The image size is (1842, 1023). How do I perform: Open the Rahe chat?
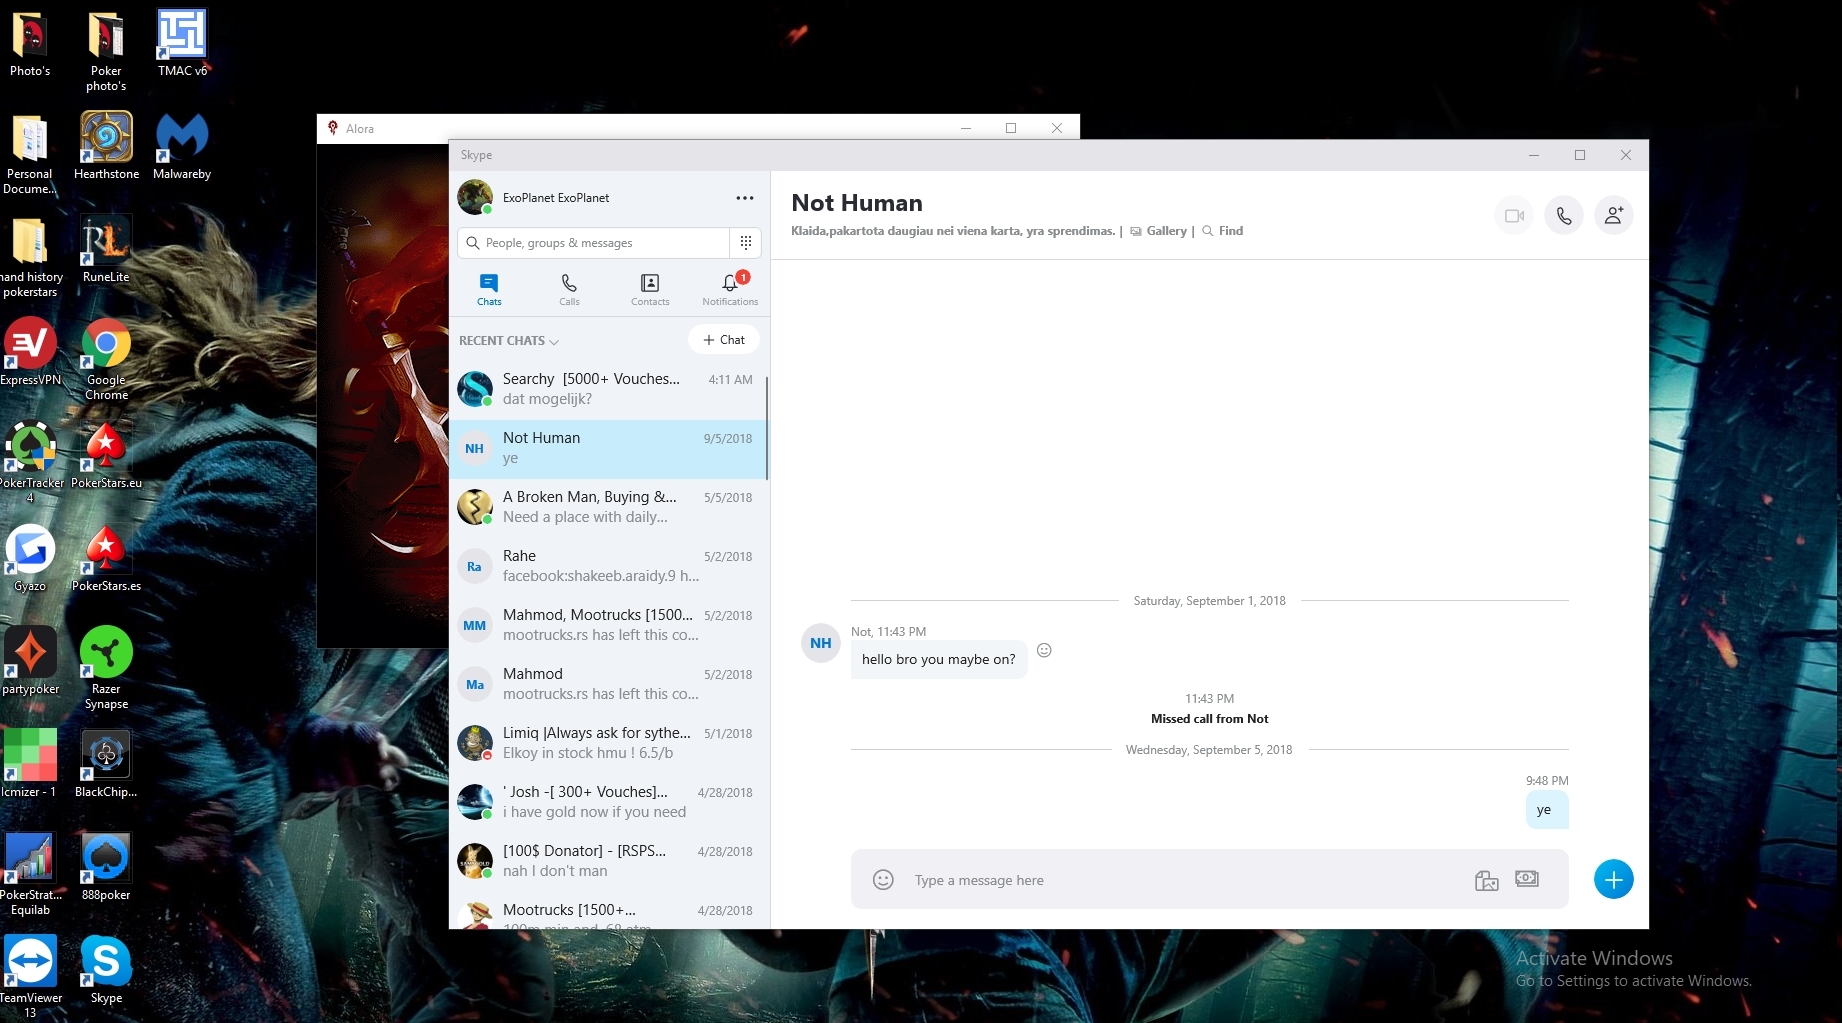tap(608, 566)
